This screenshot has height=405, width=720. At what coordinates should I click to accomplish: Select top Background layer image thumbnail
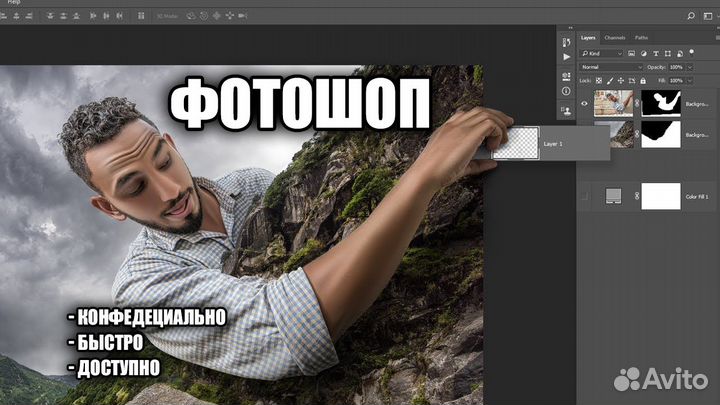[613, 103]
